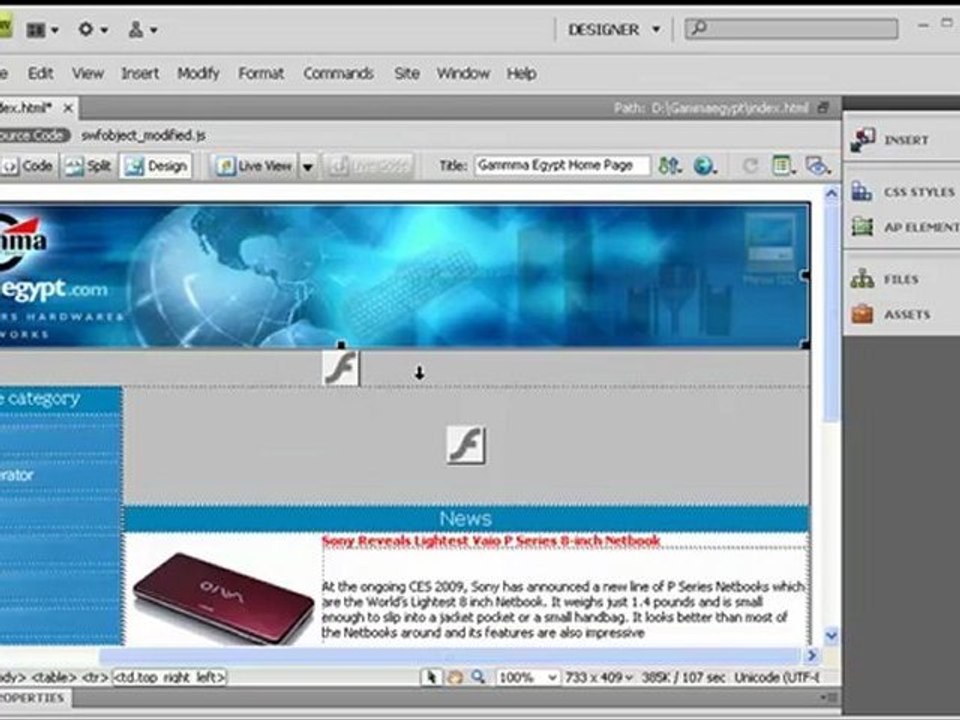Open the Properties panel options menu
Screen dimensions: 960x720
pos(830,697)
